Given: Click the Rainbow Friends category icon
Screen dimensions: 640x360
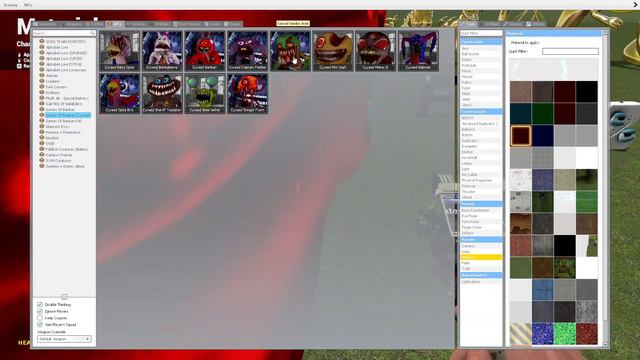Looking at the screenshot, I should coord(42,155).
